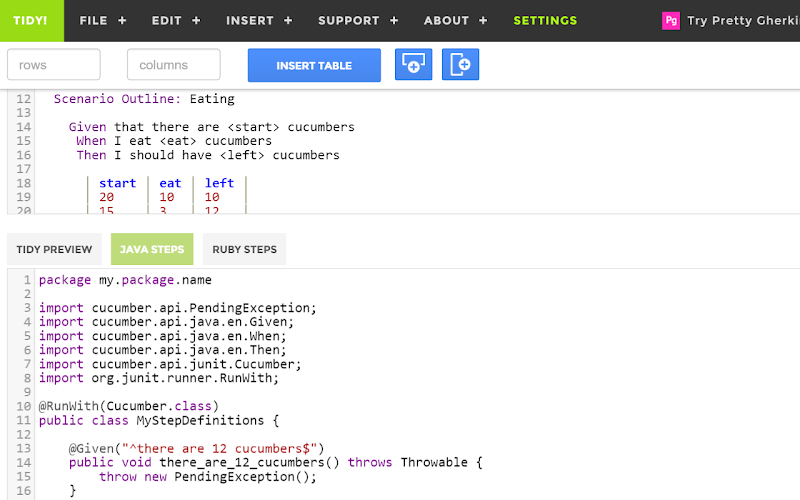Click the 'eat' table header cell

[170, 183]
